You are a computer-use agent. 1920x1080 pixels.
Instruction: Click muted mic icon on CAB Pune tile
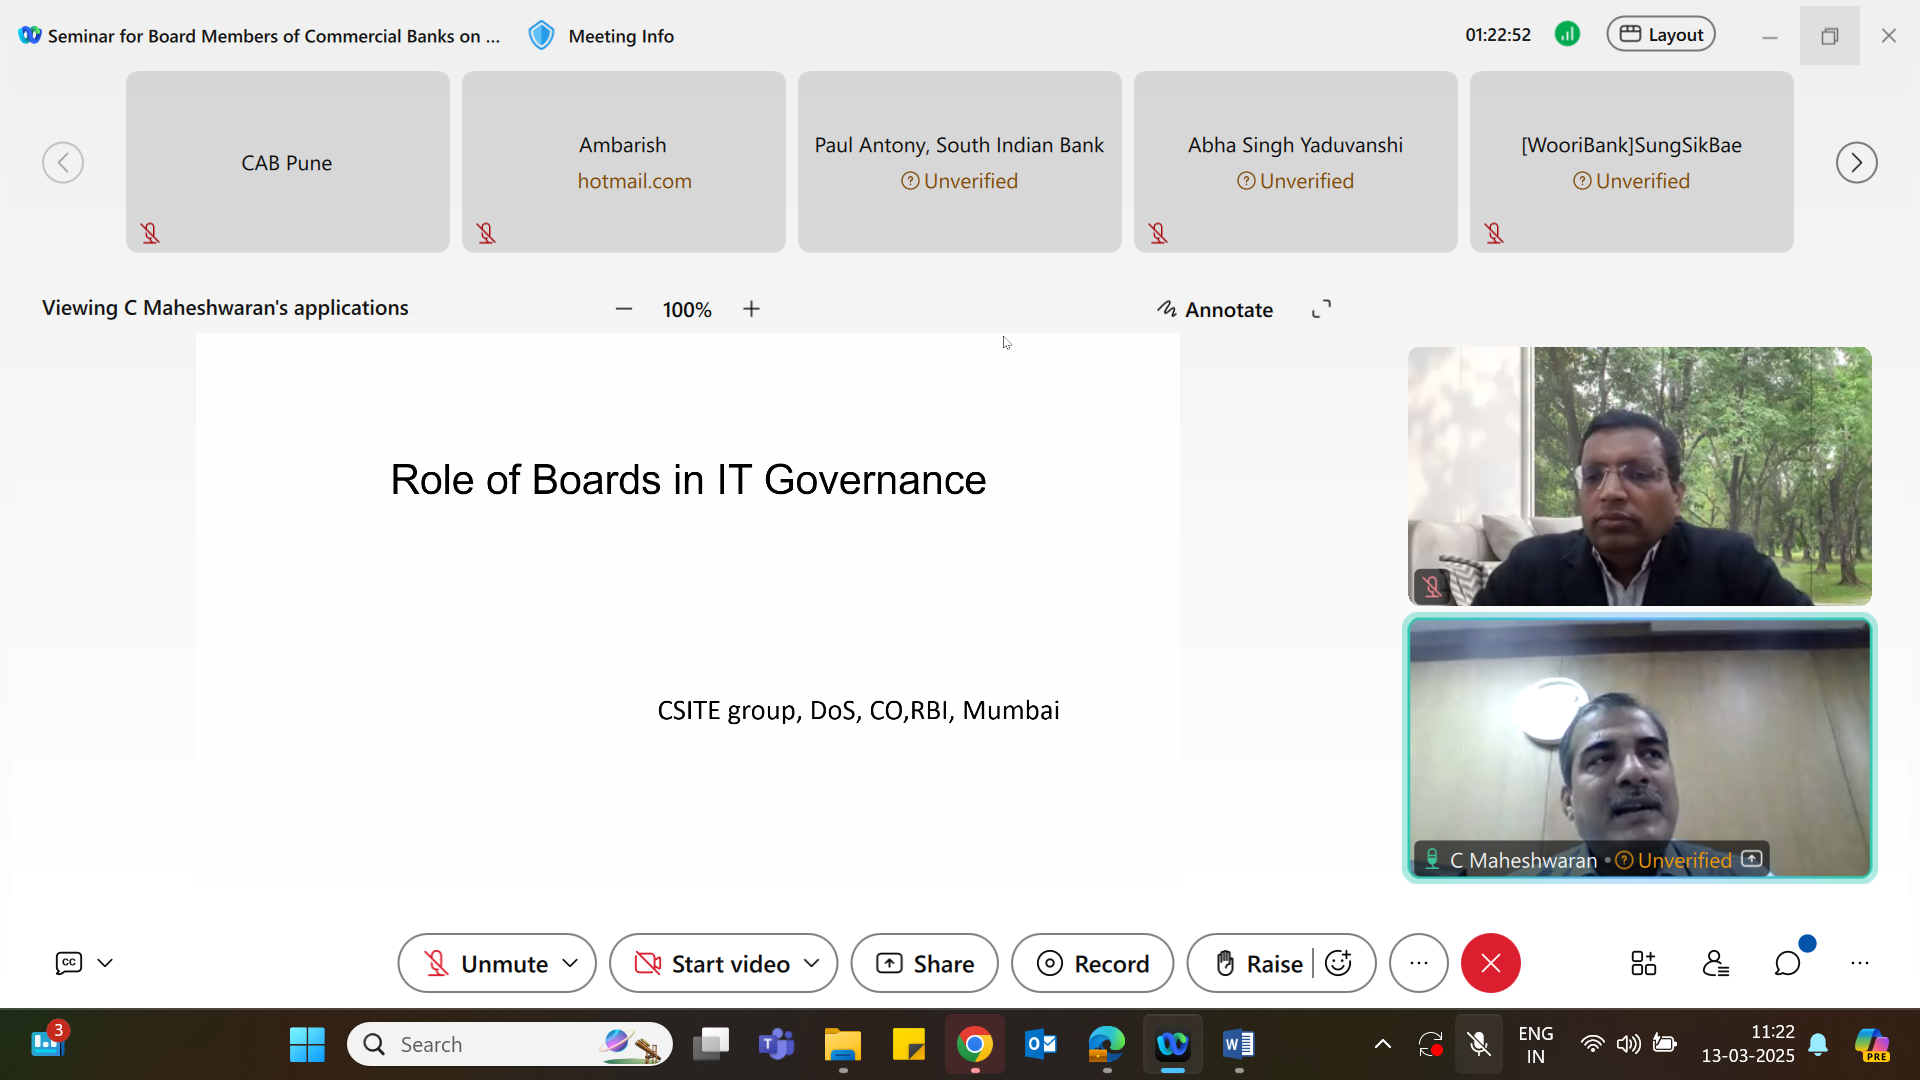[x=150, y=233]
